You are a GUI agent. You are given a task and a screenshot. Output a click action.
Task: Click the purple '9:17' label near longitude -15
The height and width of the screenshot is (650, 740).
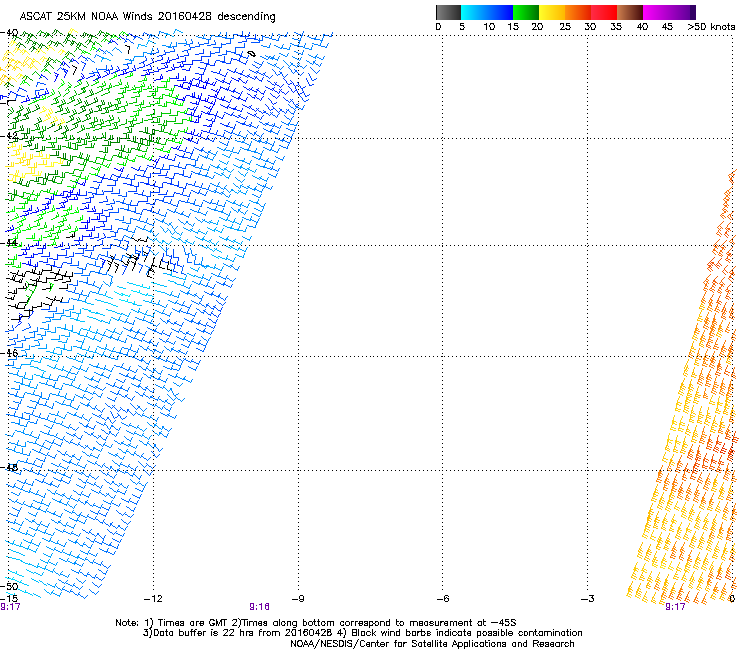pyautogui.click(x=10, y=607)
